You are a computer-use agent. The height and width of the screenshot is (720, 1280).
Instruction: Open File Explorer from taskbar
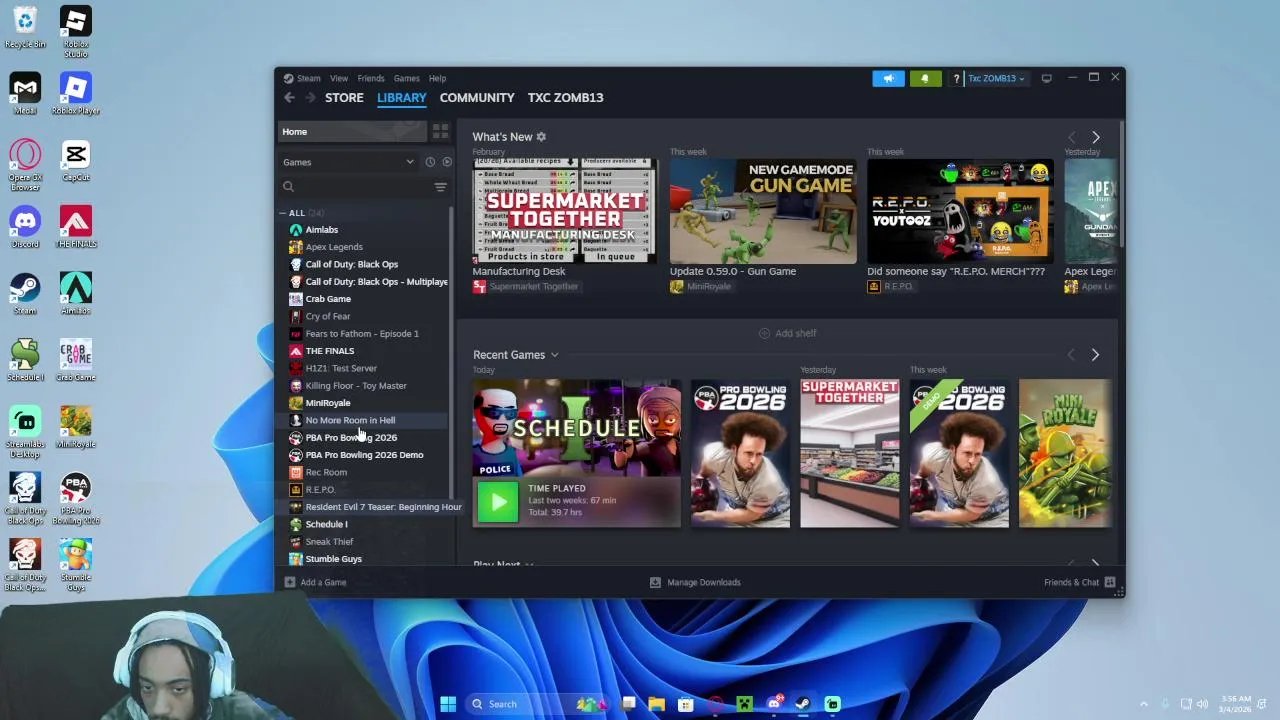657,704
